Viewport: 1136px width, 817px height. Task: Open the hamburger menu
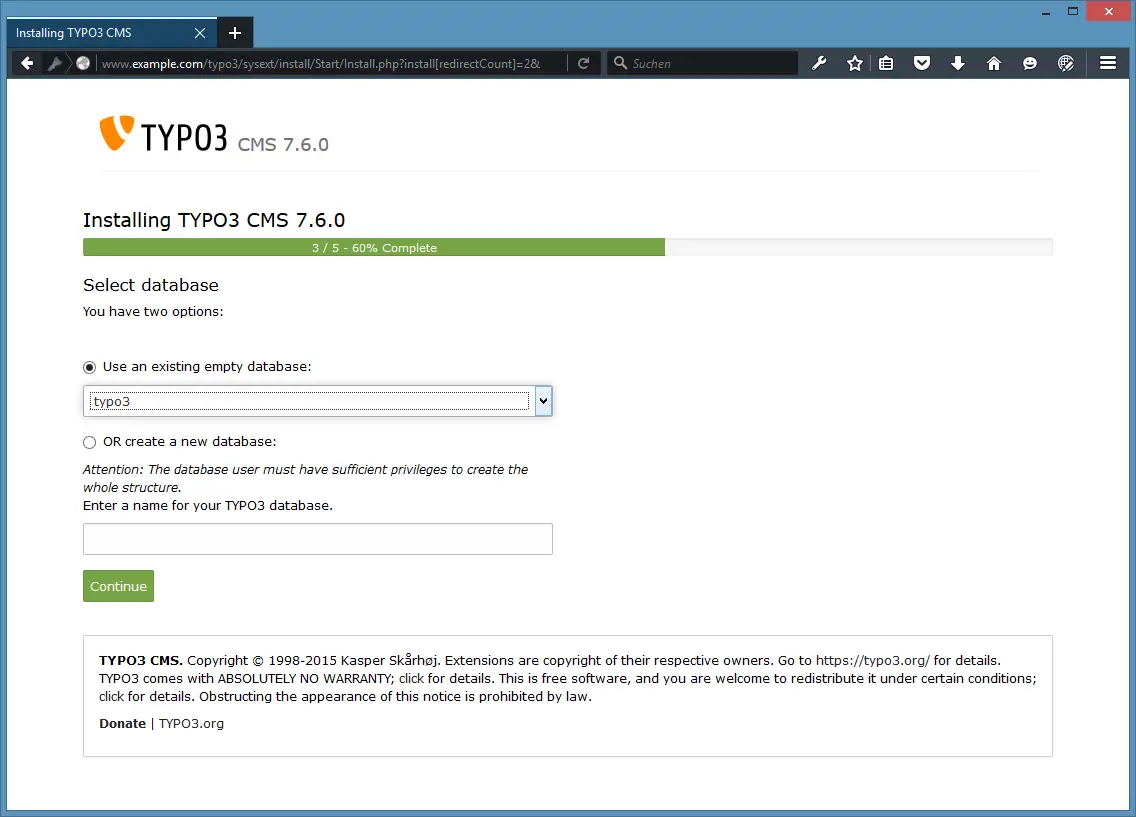(1108, 64)
